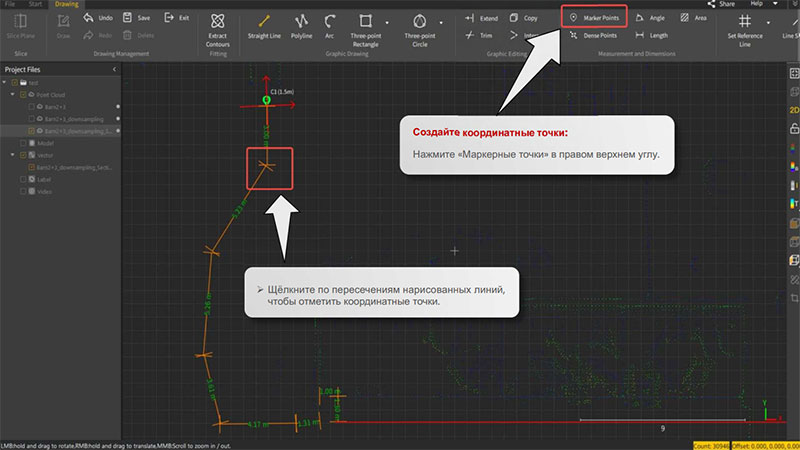
Task: Select the Angle measurement tool
Action: pos(650,18)
